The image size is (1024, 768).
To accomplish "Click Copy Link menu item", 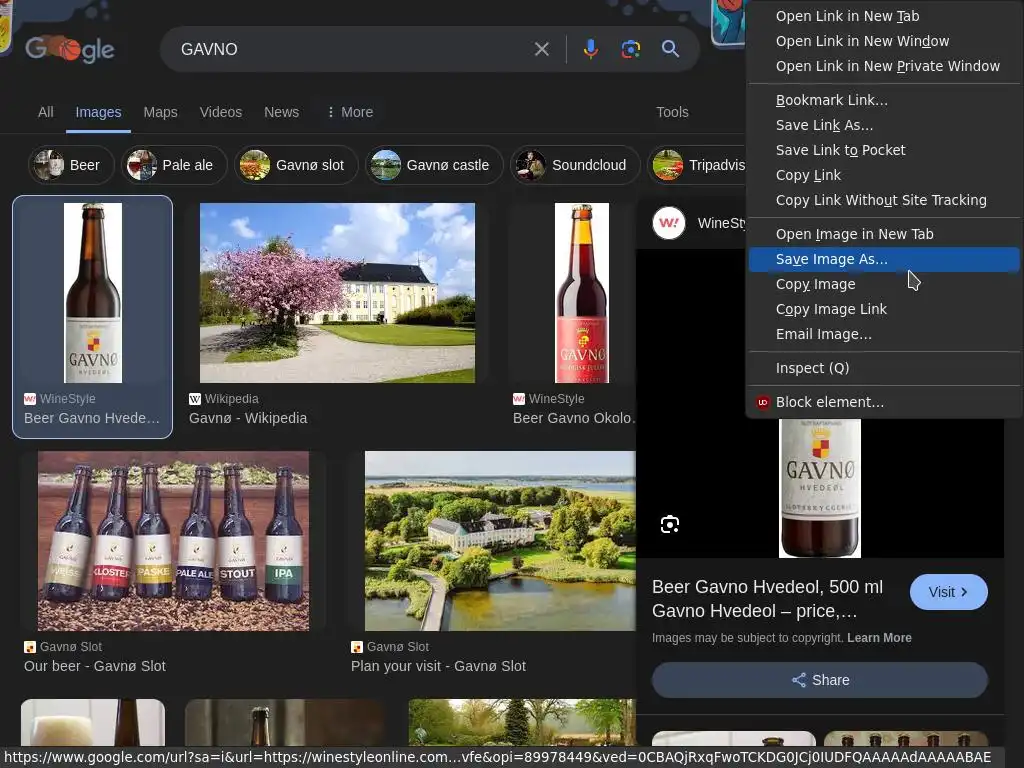I will 884,175.
